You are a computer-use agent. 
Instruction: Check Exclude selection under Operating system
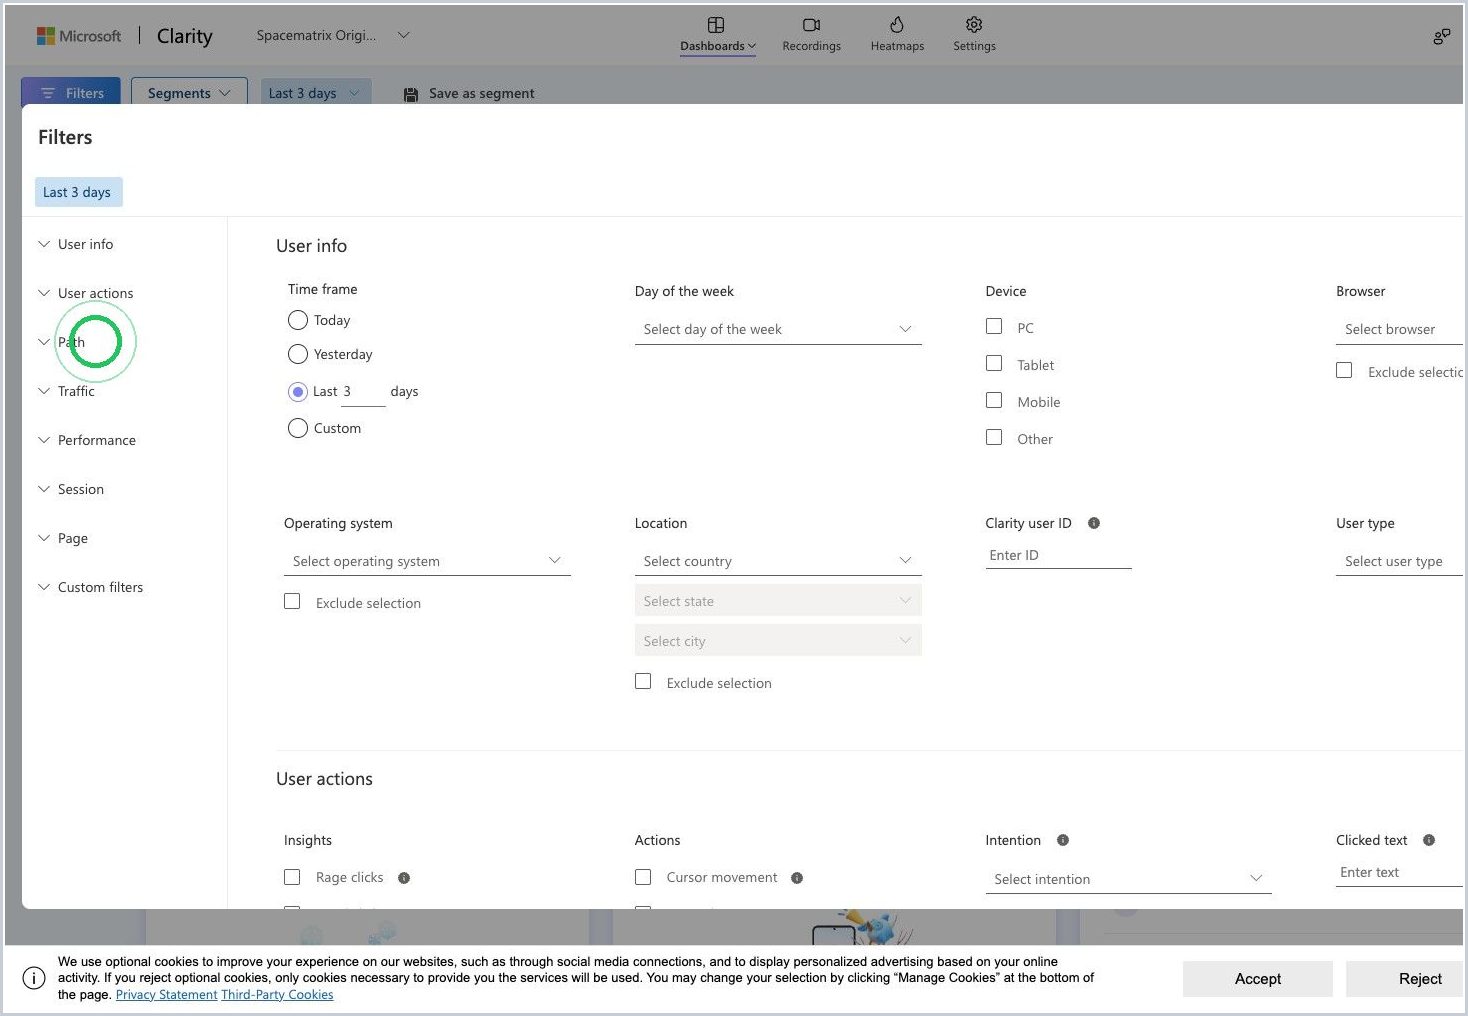point(292,601)
